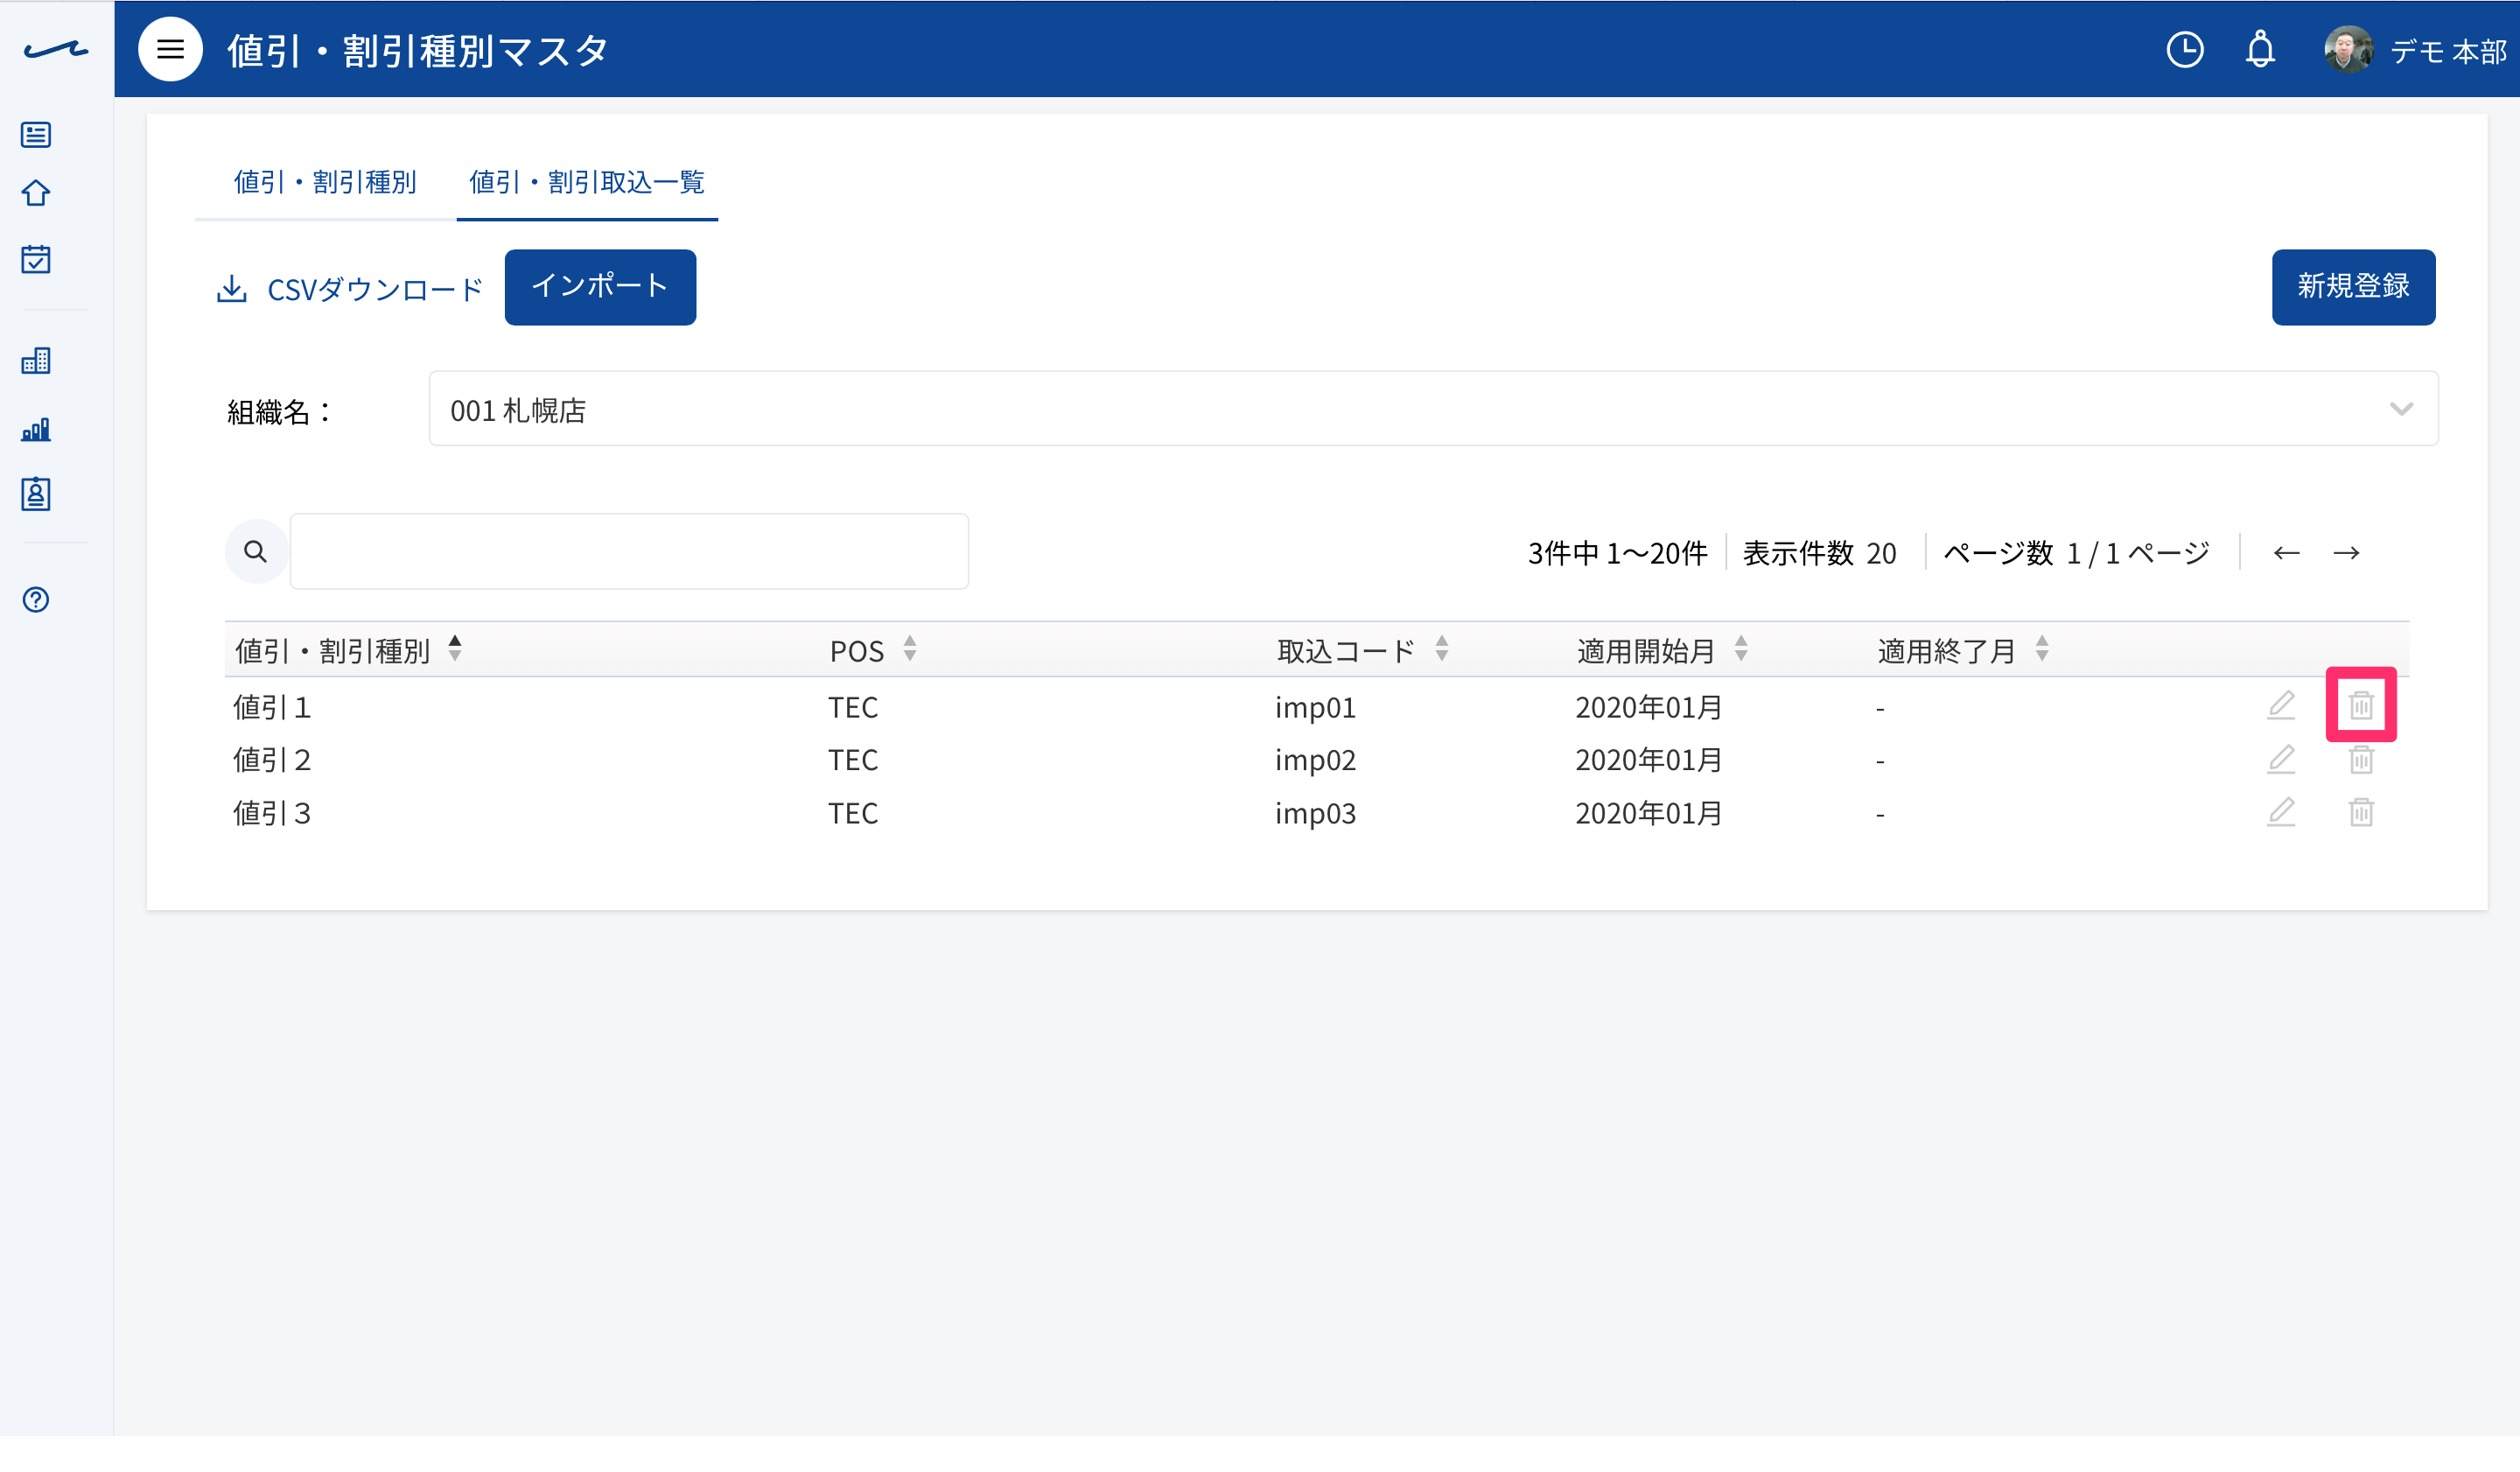Open notifications bell icon

point(2260,49)
